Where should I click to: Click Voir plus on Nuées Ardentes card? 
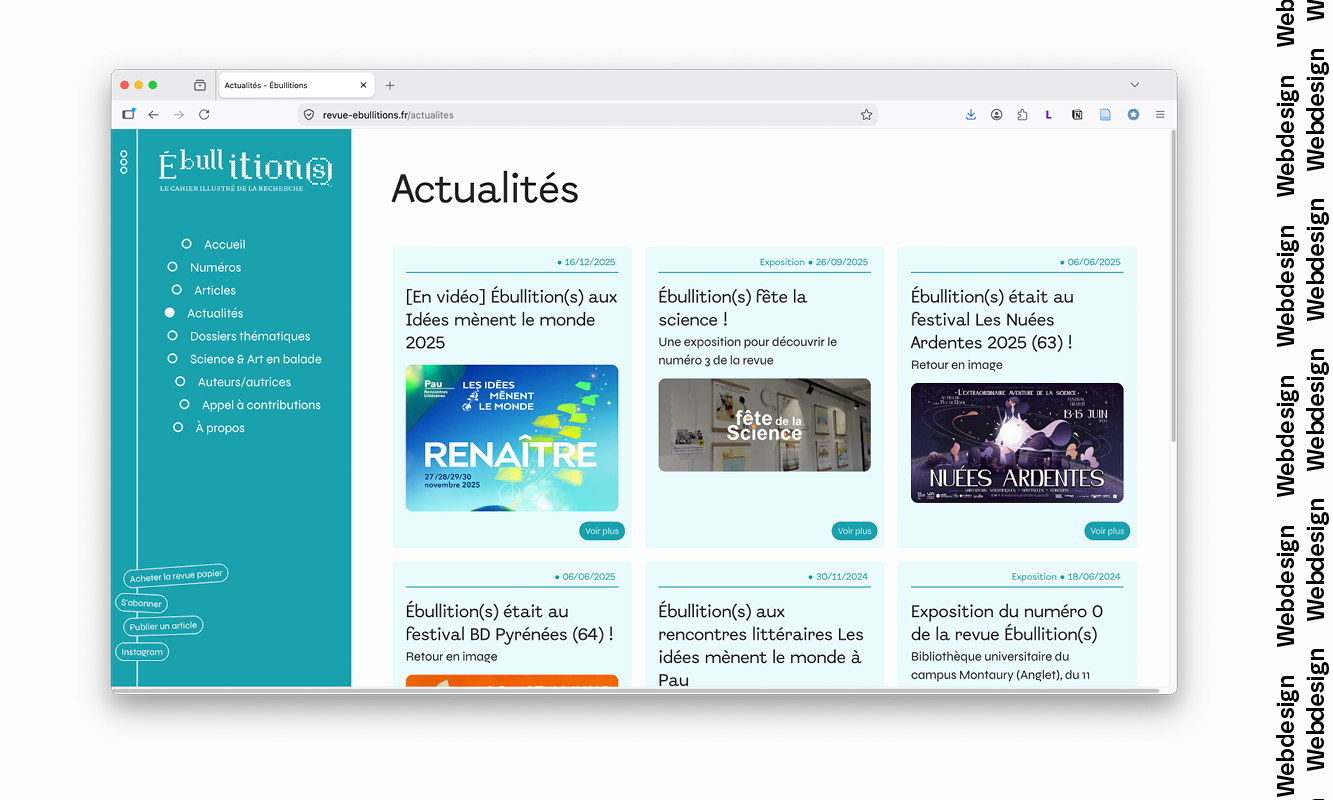(1107, 531)
